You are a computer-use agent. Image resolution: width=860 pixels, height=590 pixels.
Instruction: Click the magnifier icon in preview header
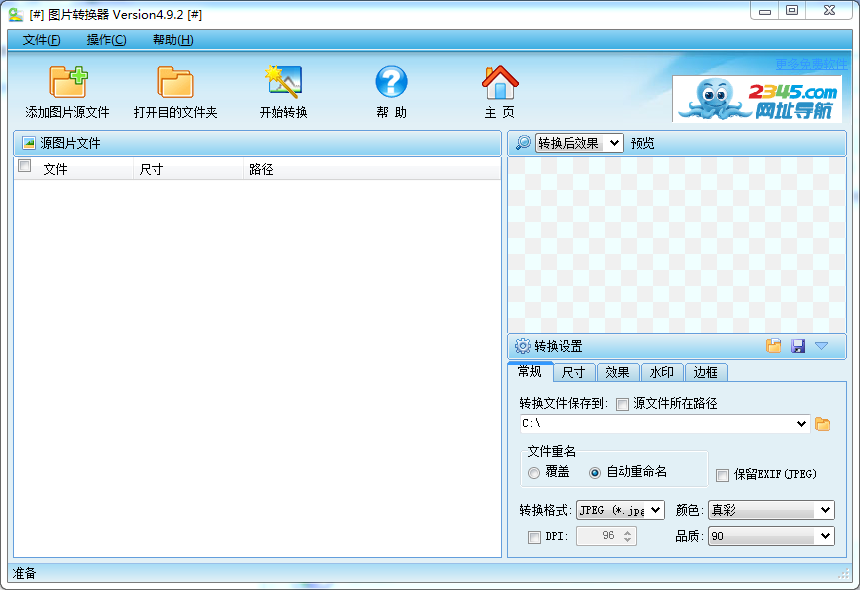point(523,143)
